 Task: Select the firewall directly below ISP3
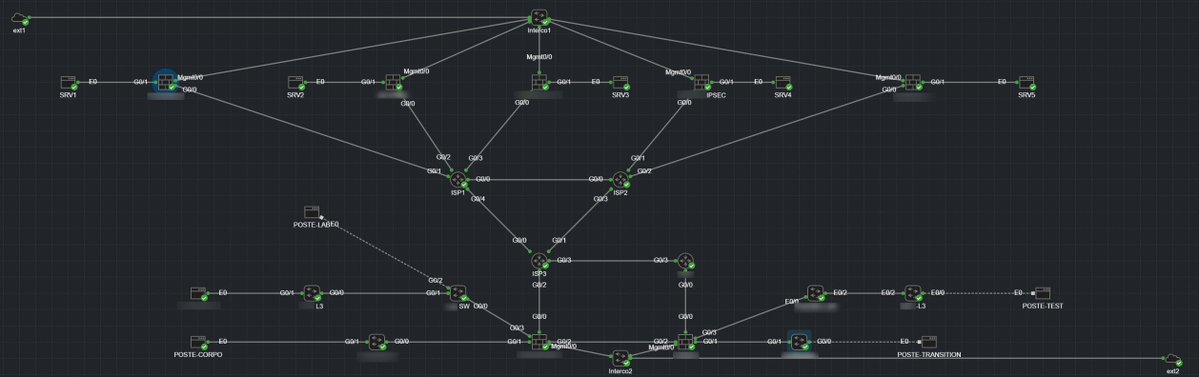click(x=540, y=342)
